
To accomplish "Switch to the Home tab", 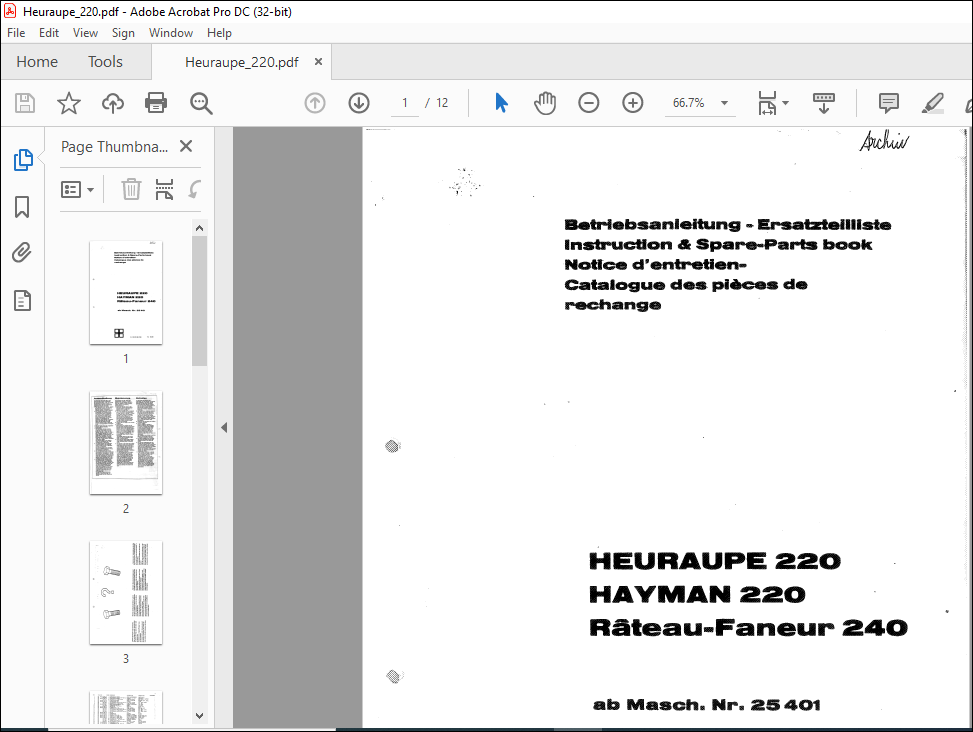I will point(37,61).
